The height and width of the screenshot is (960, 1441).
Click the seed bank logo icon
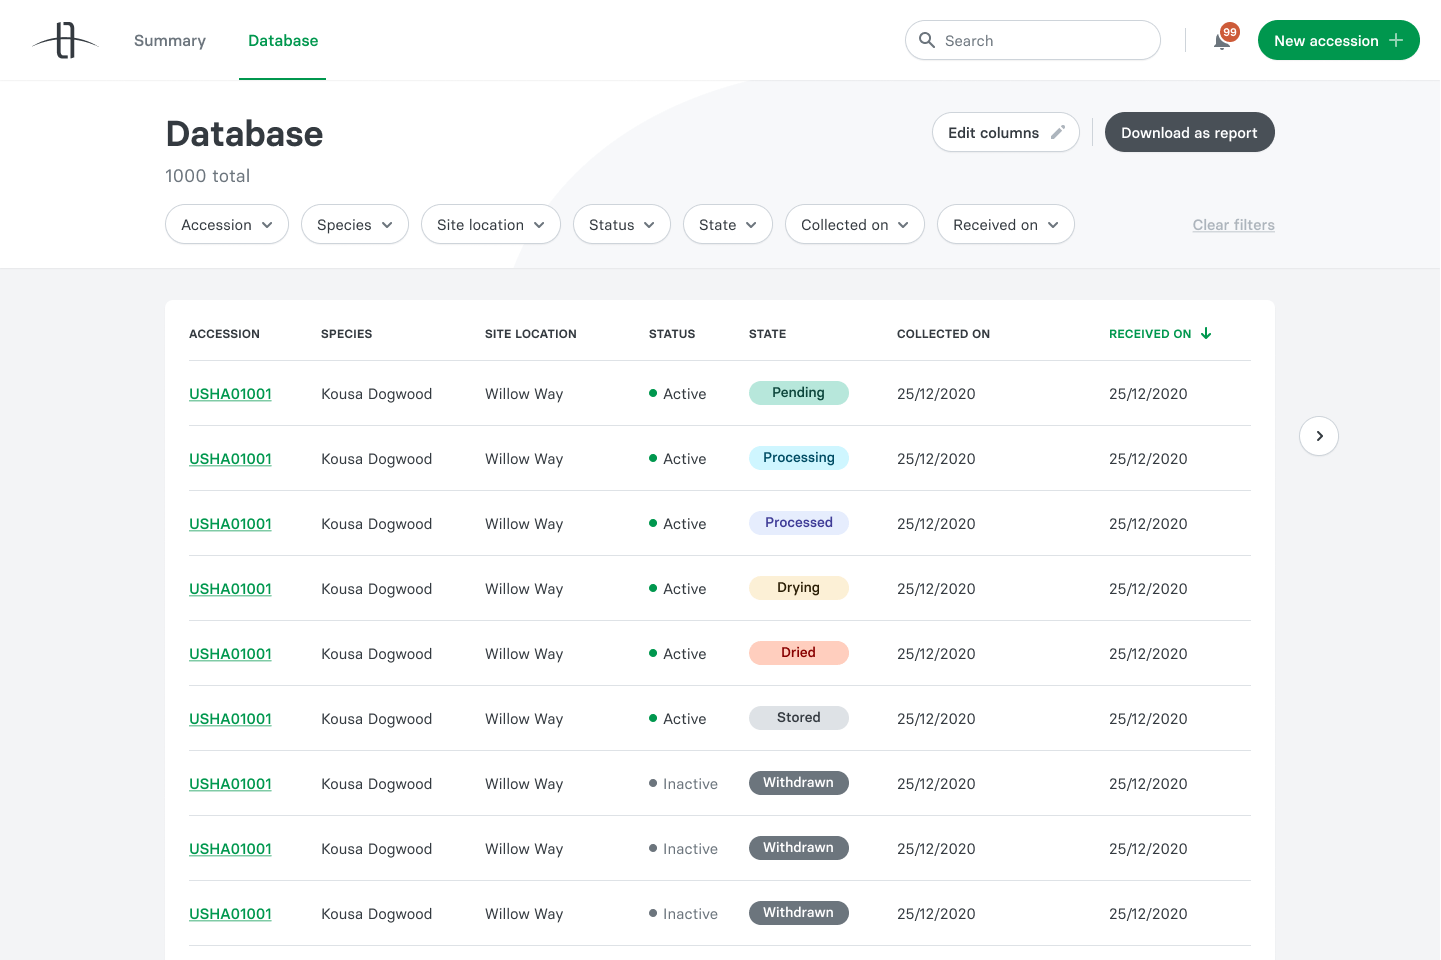(x=66, y=41)
